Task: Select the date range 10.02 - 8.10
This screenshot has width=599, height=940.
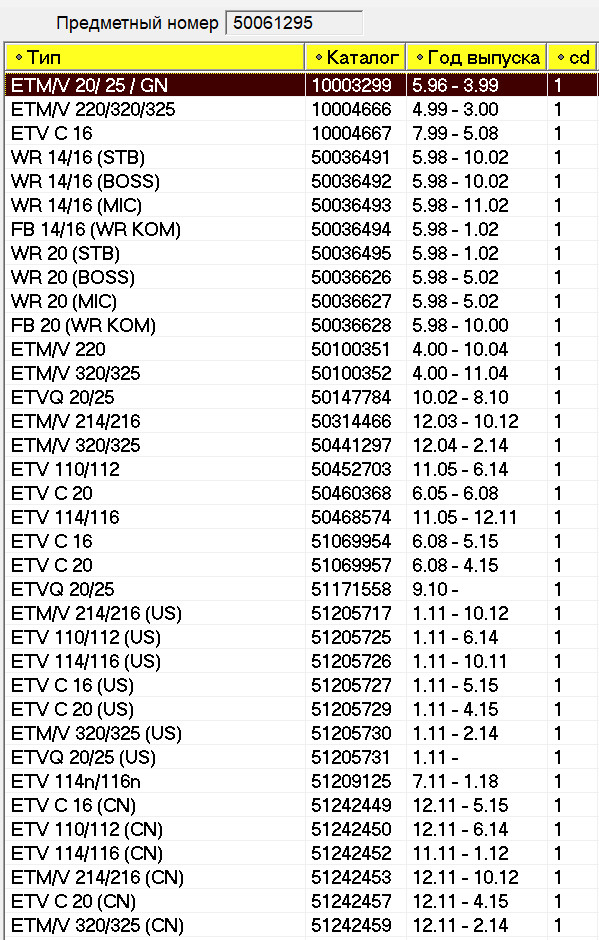Action: (x=460, y=397)
